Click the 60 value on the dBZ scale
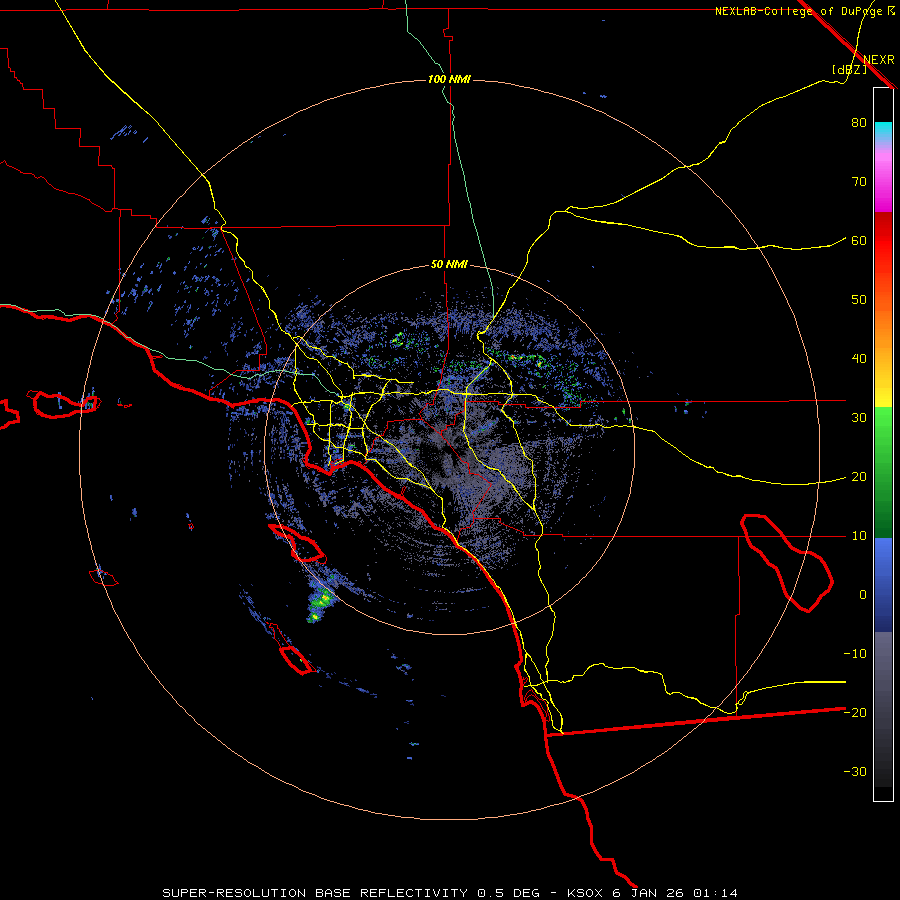 859,241
